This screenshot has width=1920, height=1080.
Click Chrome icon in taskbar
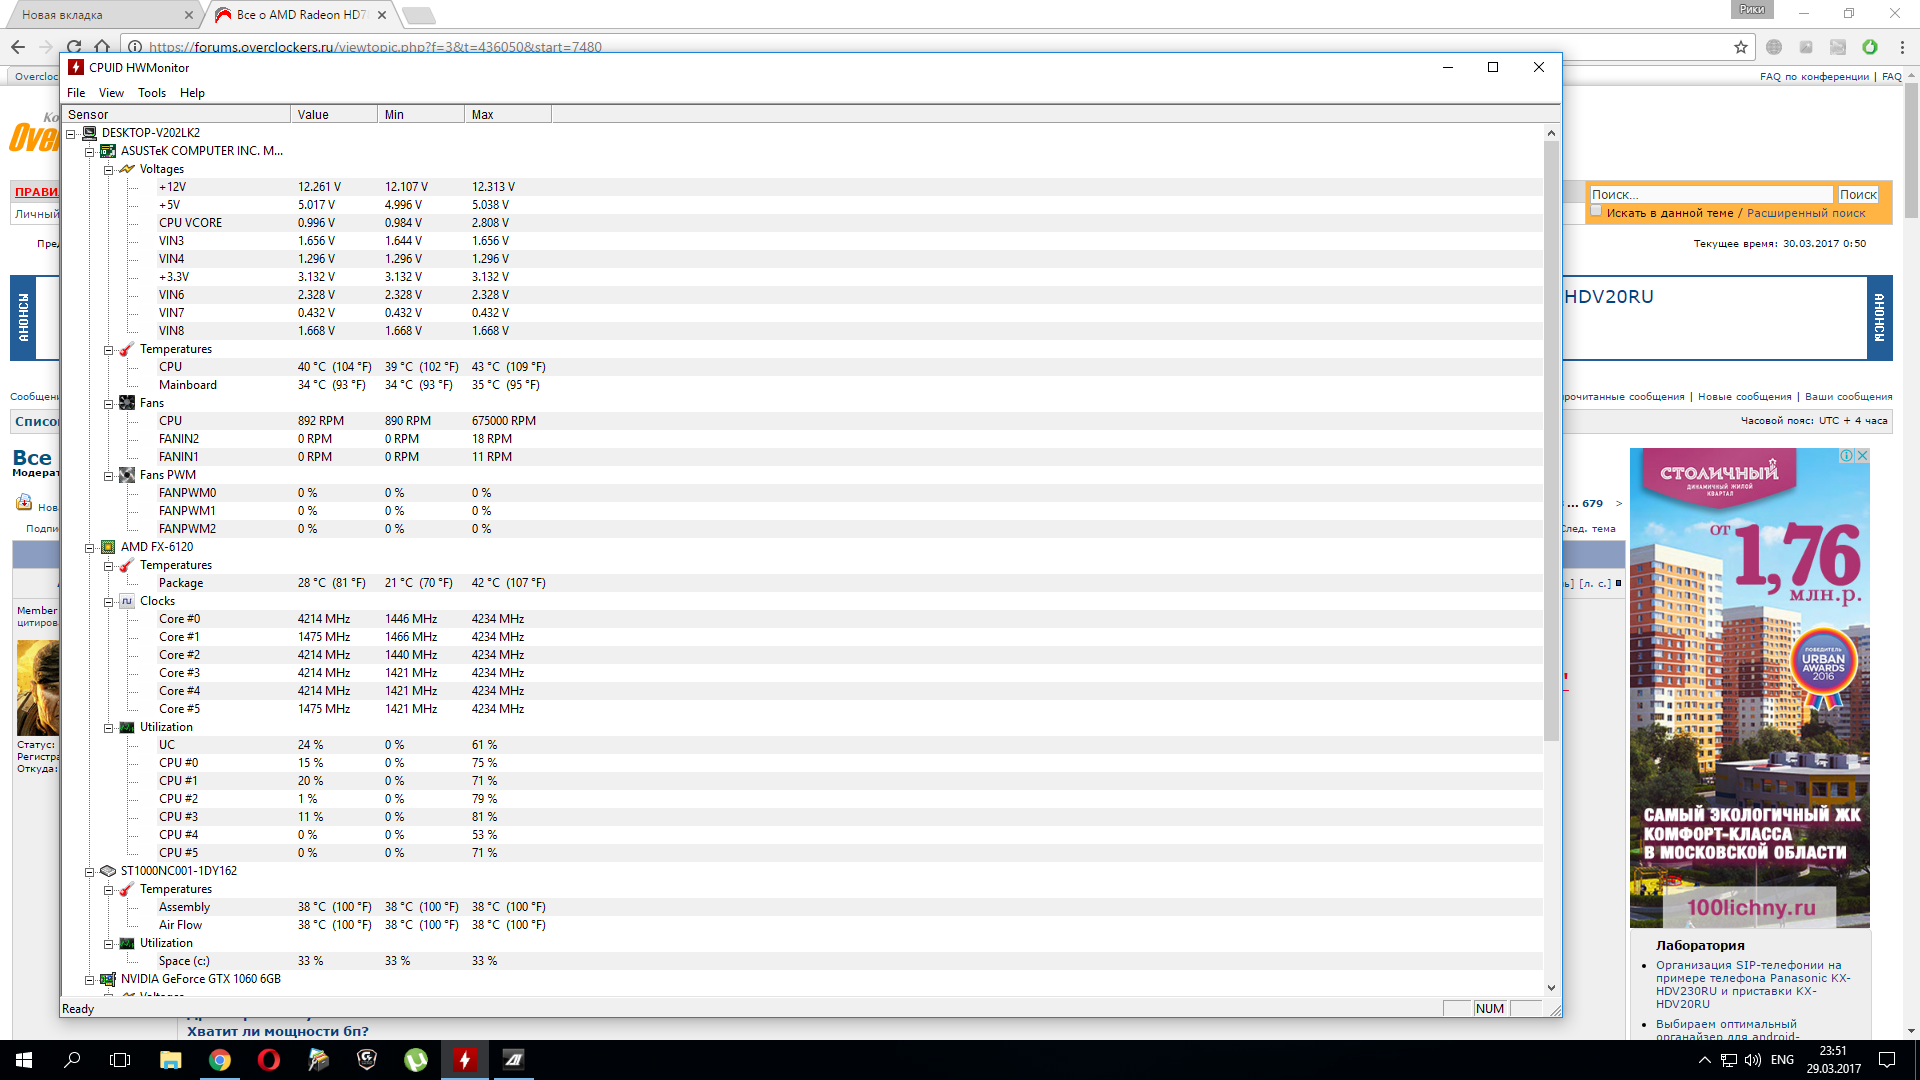click(x=219, y=1060)
